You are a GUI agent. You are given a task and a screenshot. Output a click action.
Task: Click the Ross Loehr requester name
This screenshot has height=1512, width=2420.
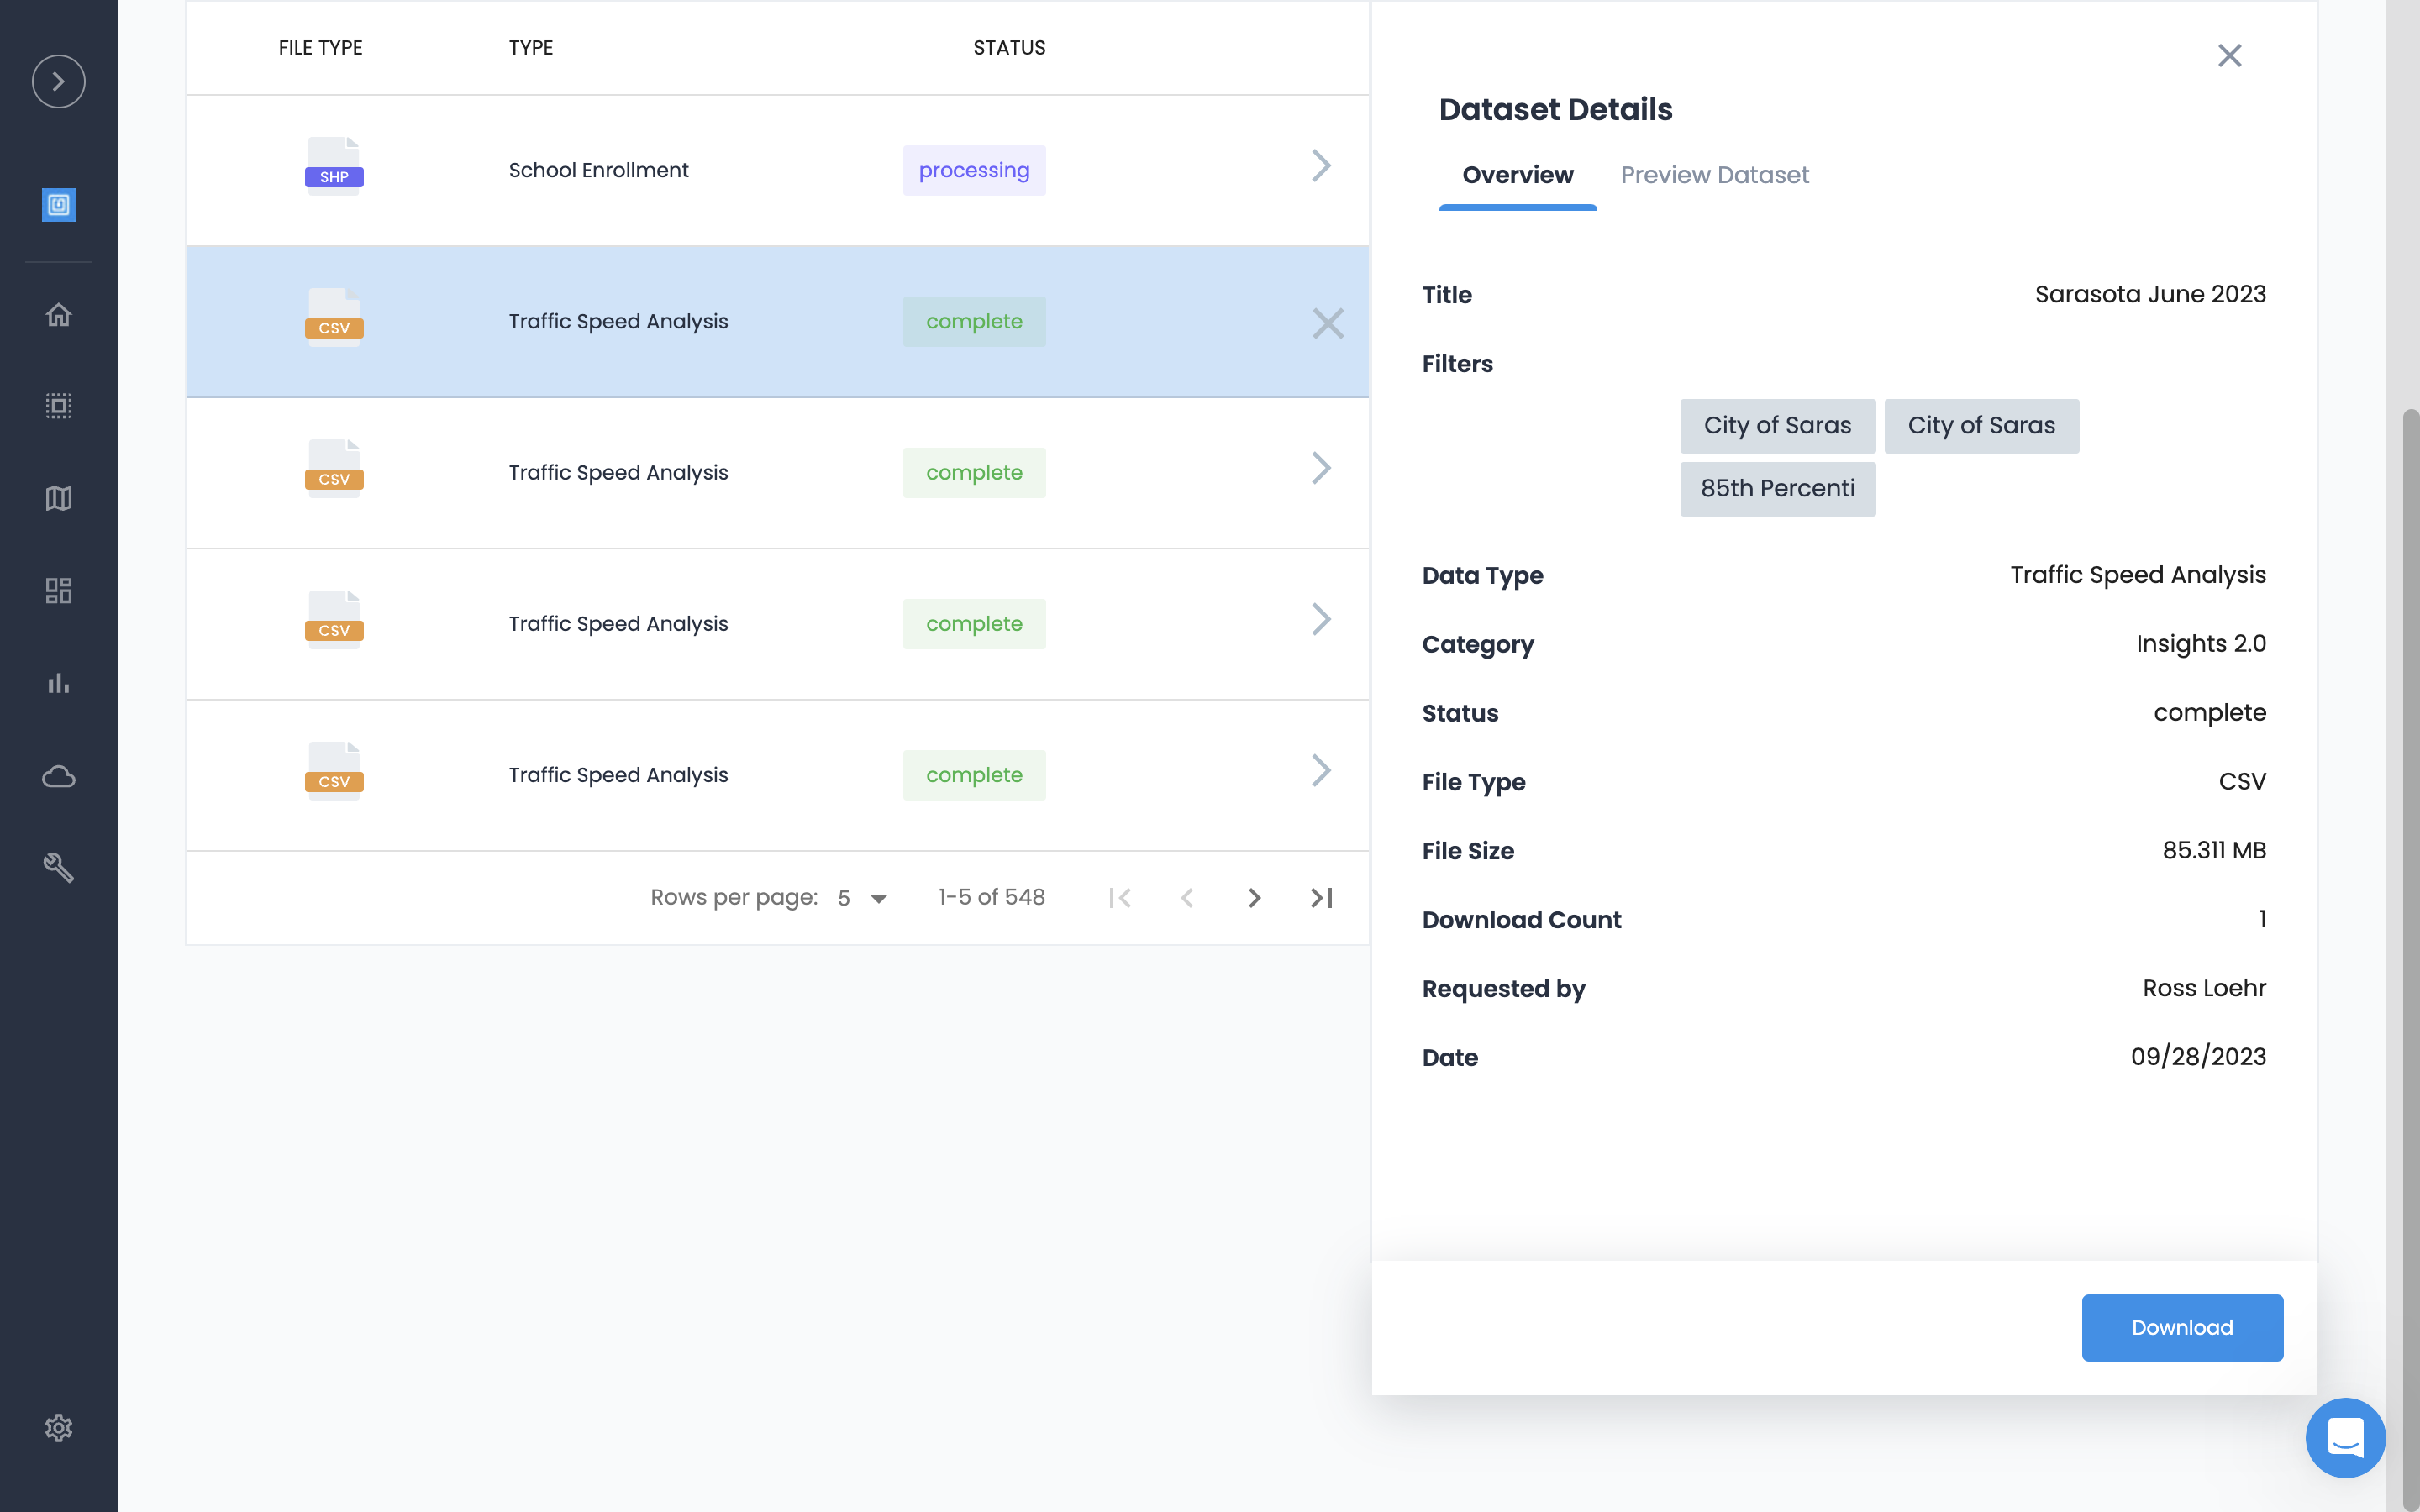[2204, 988]
